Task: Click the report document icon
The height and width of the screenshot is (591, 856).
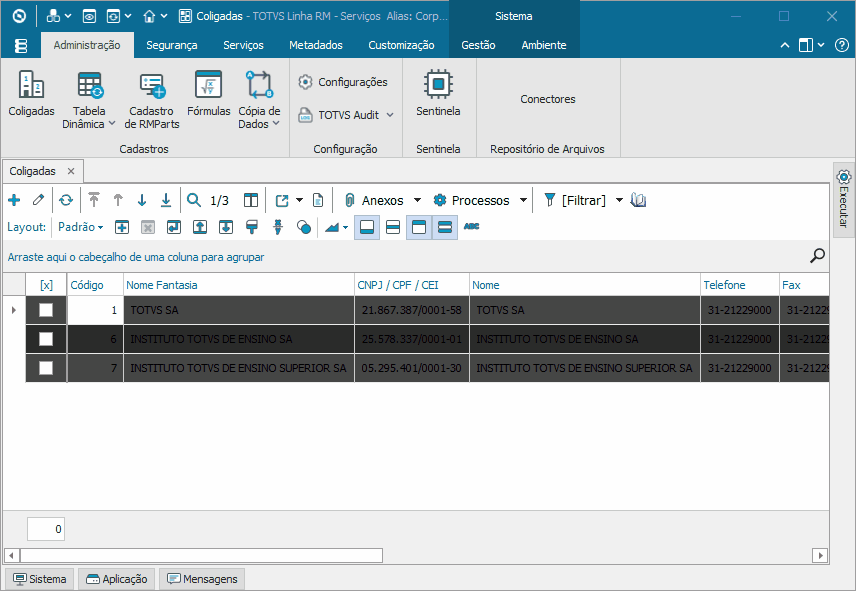Action: coord(318,200)
